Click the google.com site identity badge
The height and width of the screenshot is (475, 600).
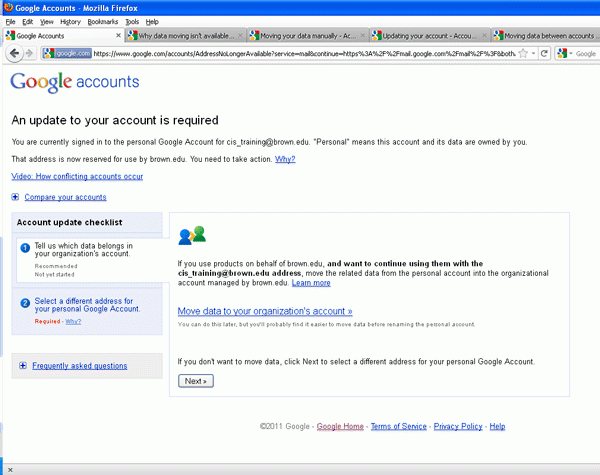(x=67, y=54)
